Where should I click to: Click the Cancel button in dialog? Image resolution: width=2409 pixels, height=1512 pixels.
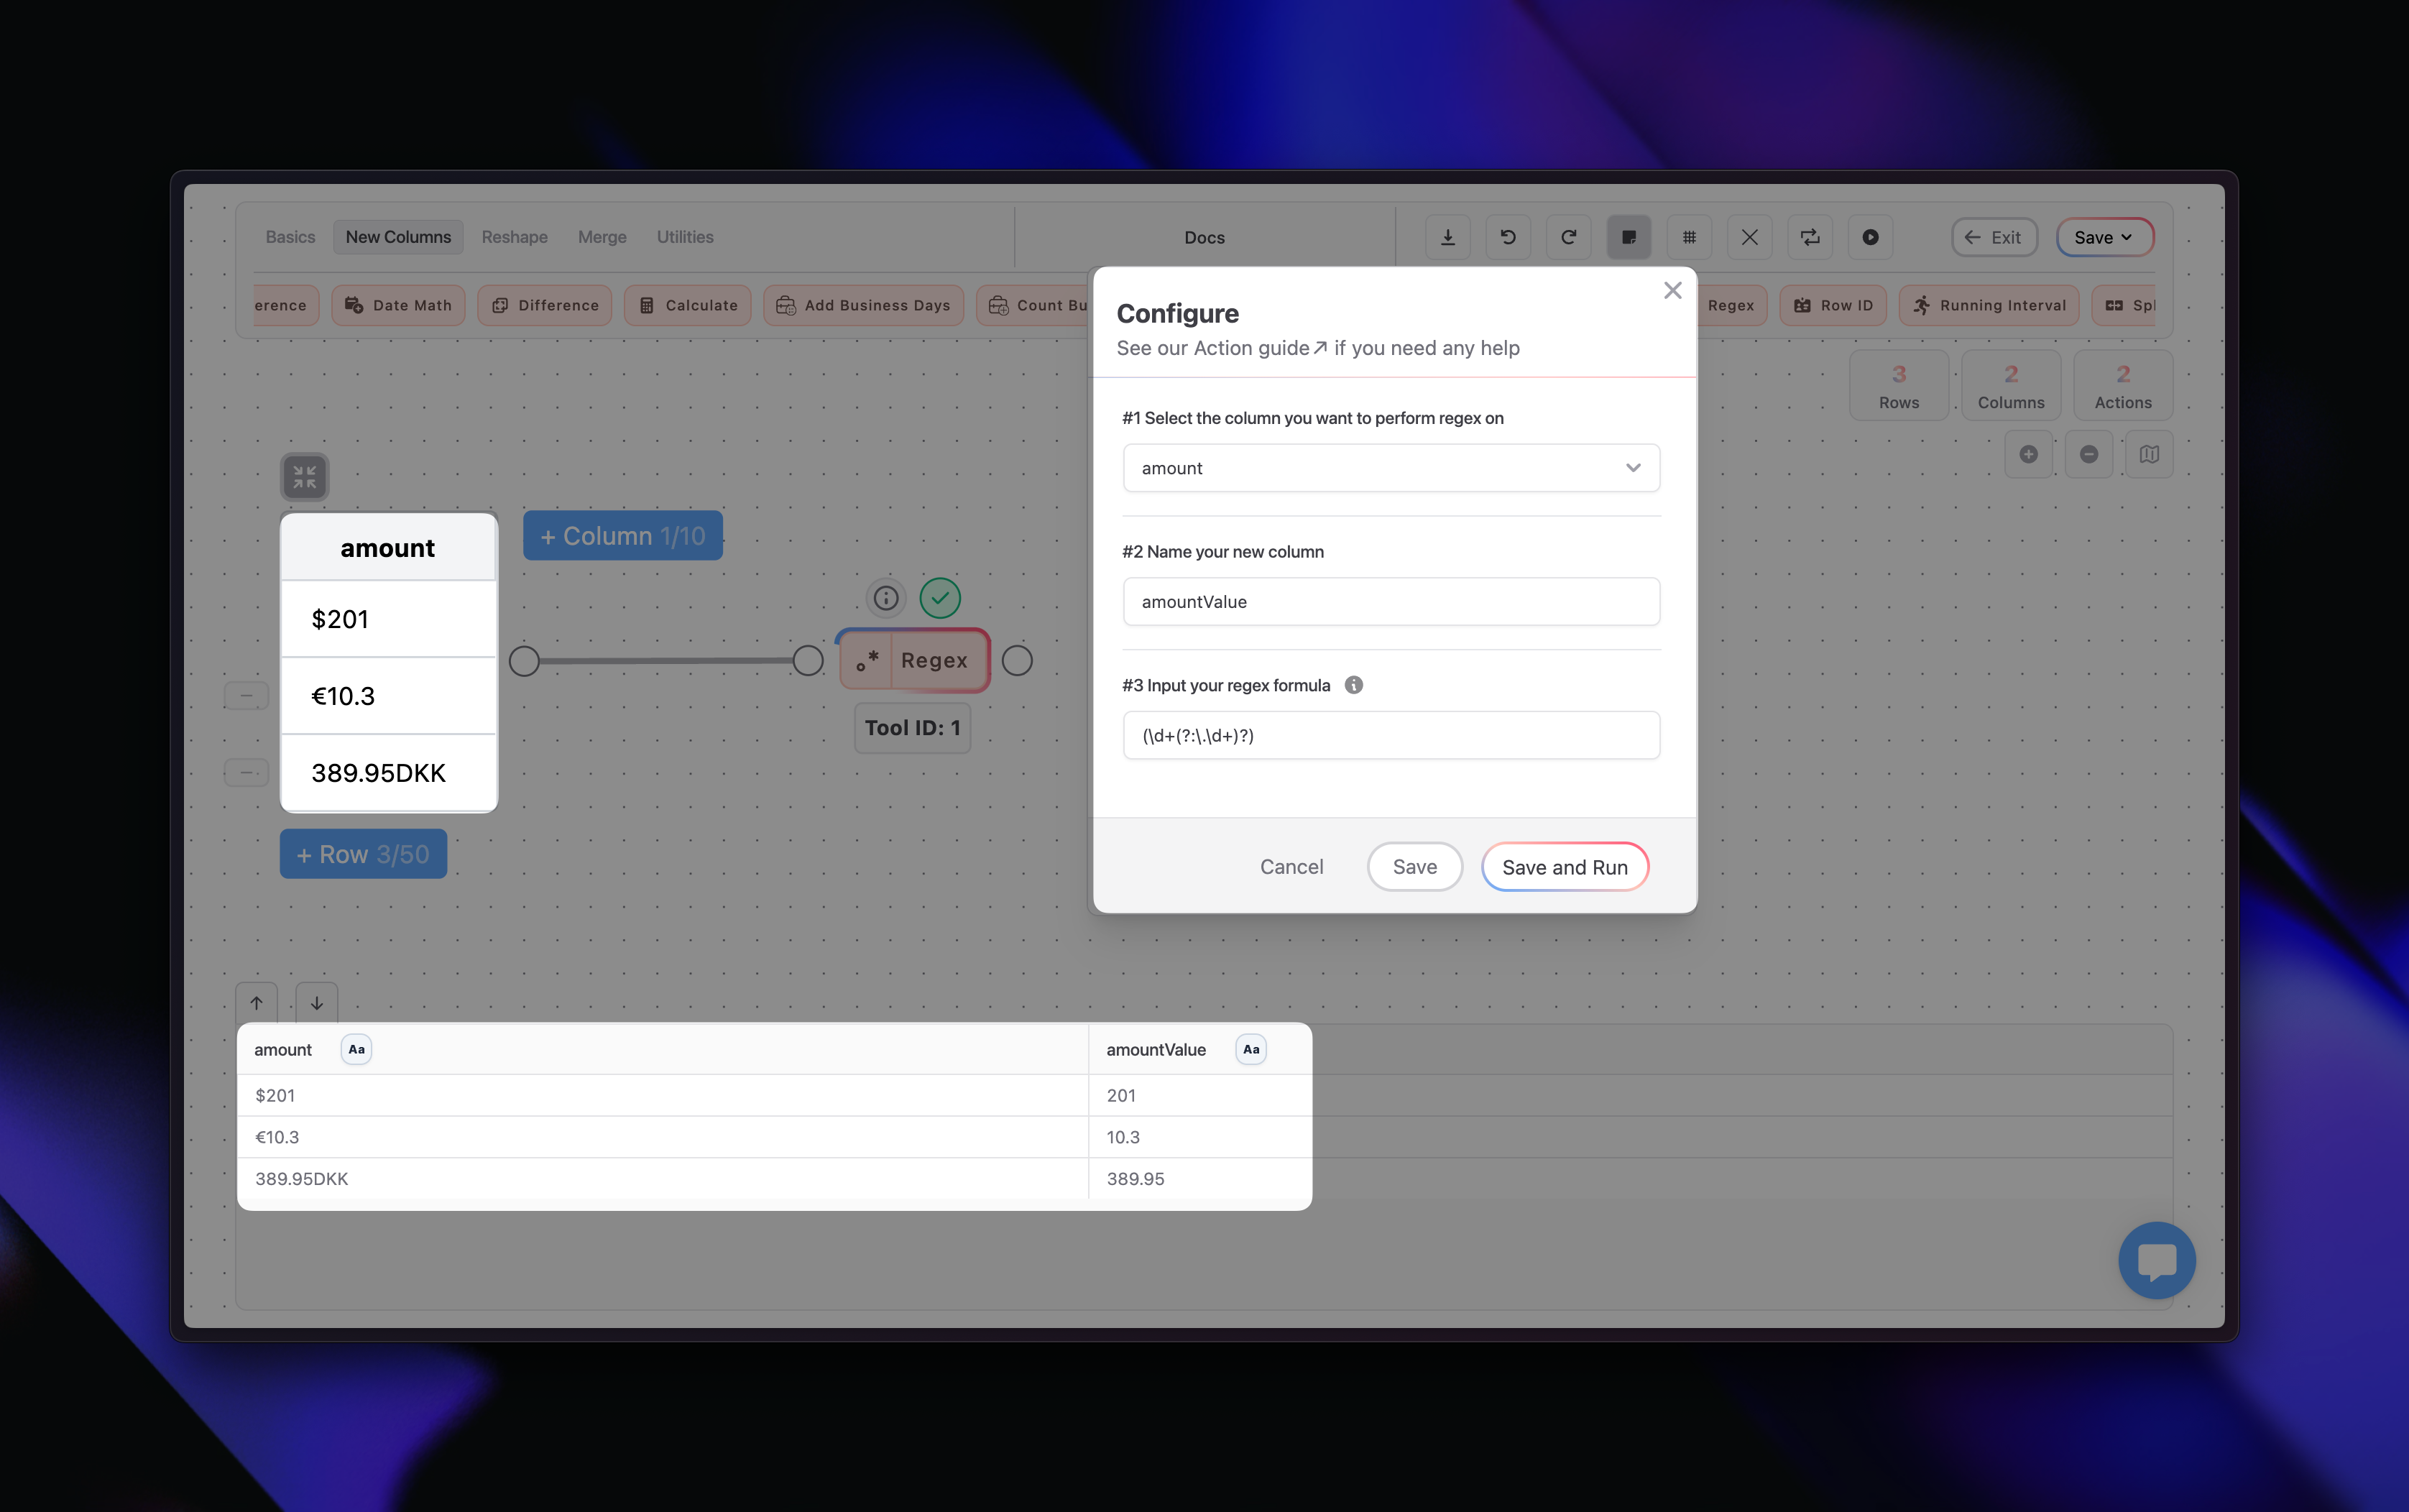(x=1291, y=867)
